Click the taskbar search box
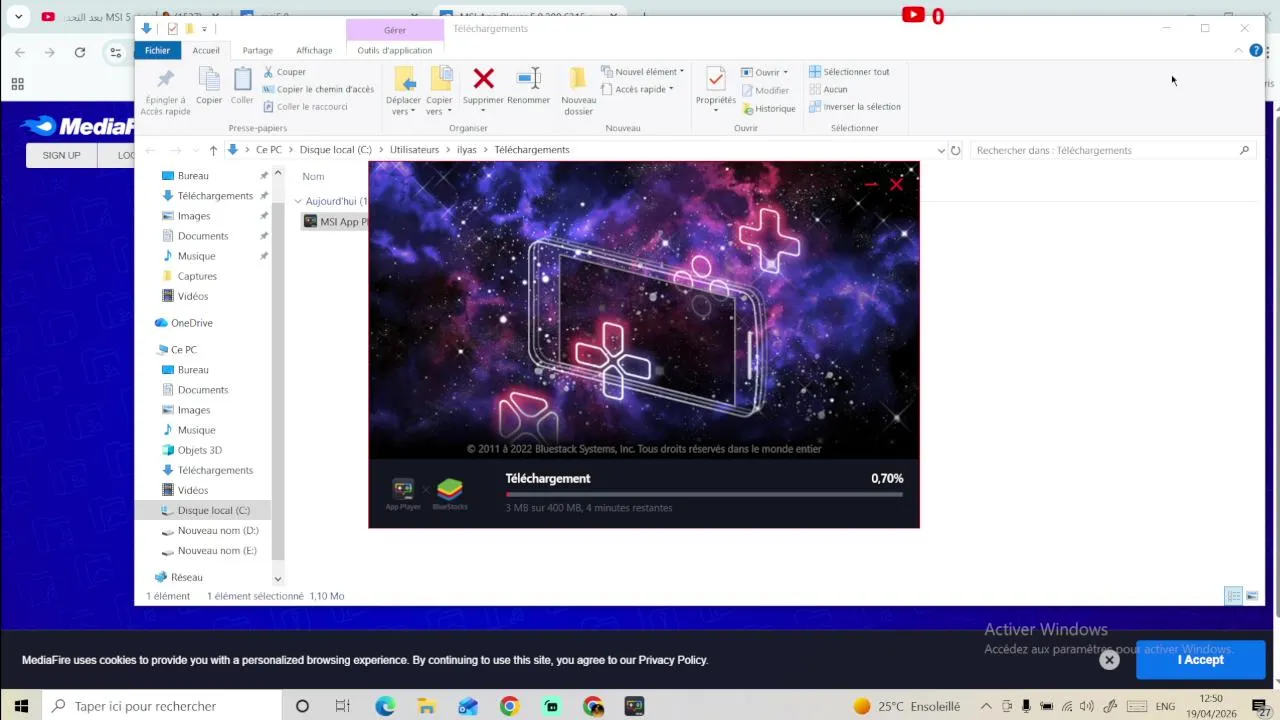The image size is (1280, 720). (162, 706)
